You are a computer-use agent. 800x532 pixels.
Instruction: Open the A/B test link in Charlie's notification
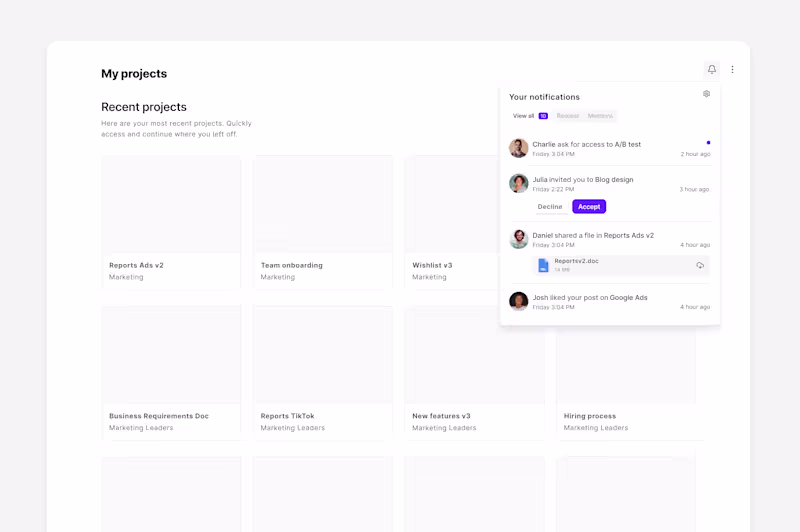(x=628, y=144)
